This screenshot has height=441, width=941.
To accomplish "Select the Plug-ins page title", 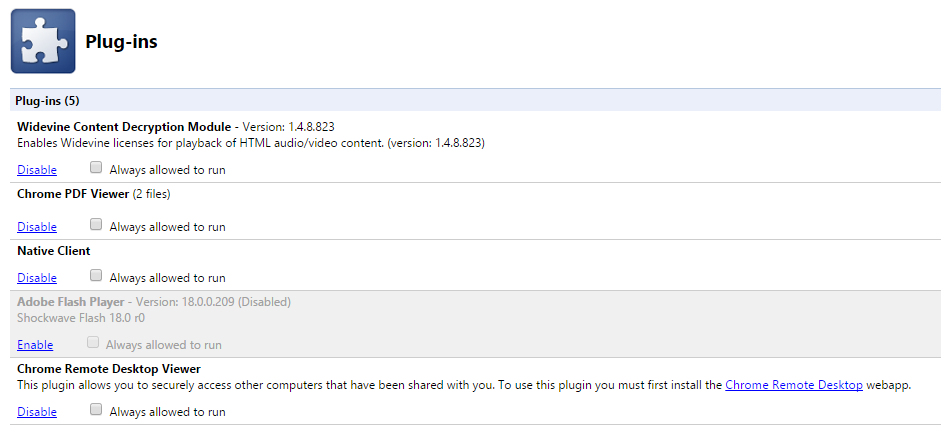I will coord(121,41).
